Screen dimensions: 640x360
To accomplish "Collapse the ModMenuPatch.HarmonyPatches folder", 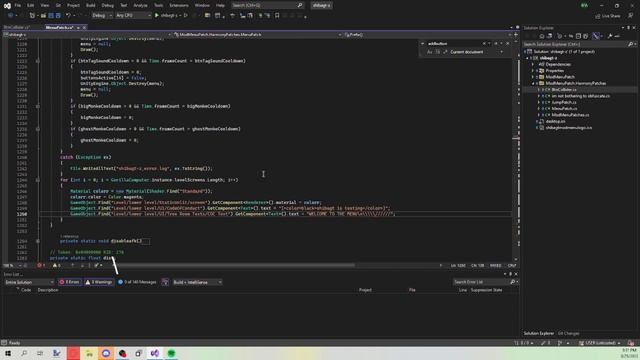I will (533, 83).
